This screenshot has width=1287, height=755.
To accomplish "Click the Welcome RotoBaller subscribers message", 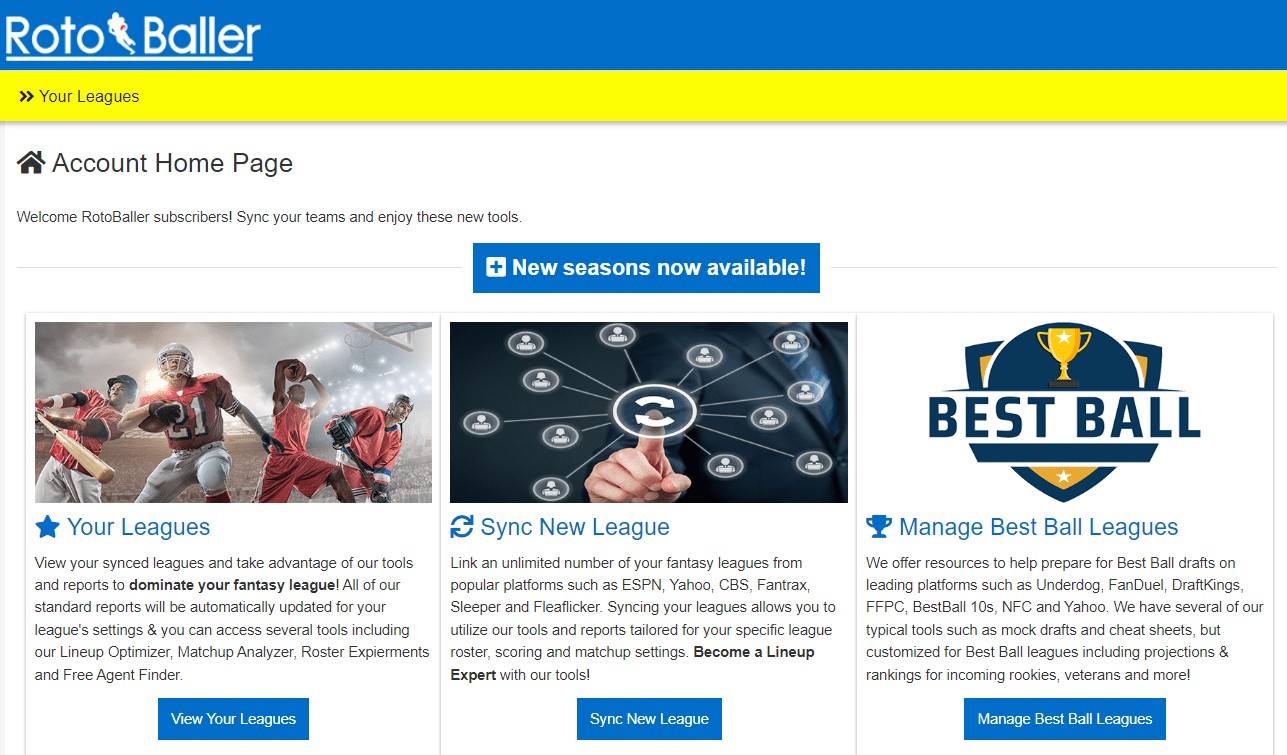I will point(269,216).
